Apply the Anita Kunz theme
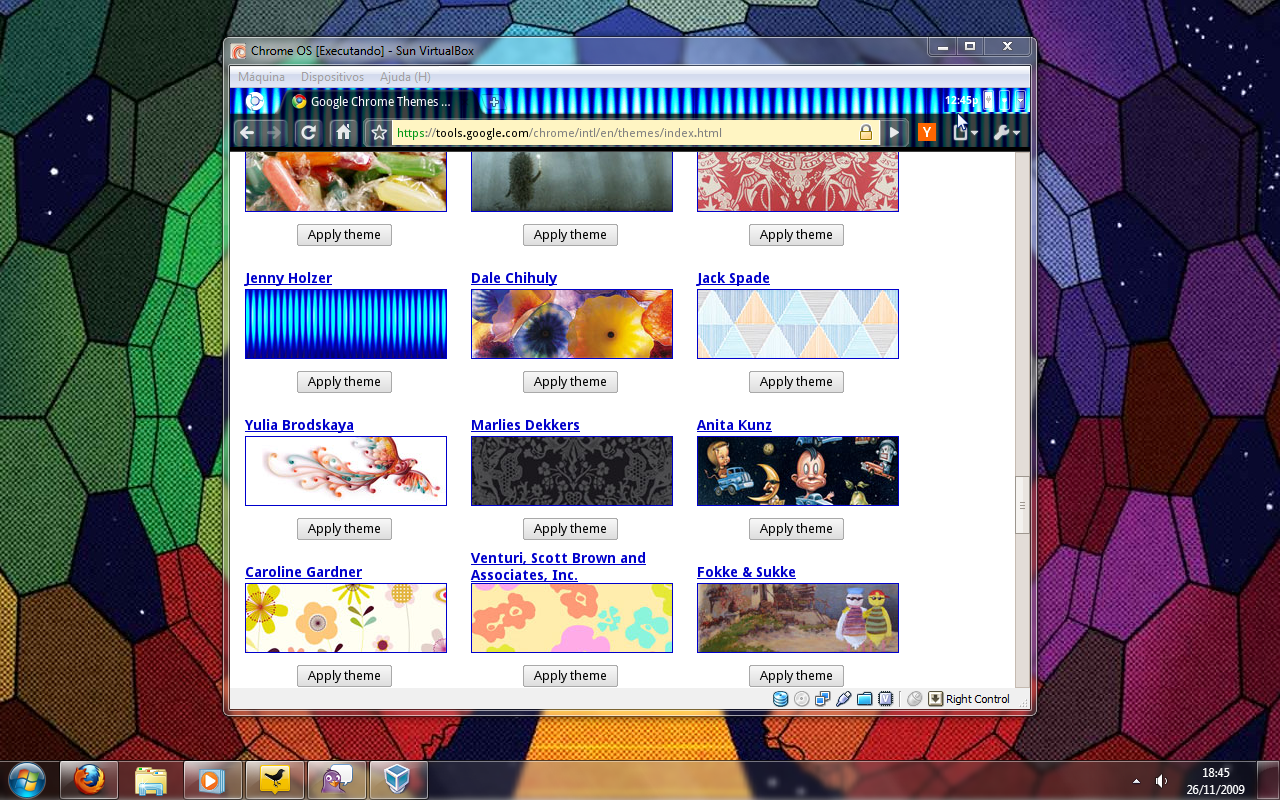 pyautogui.click(x=796, y=529)
